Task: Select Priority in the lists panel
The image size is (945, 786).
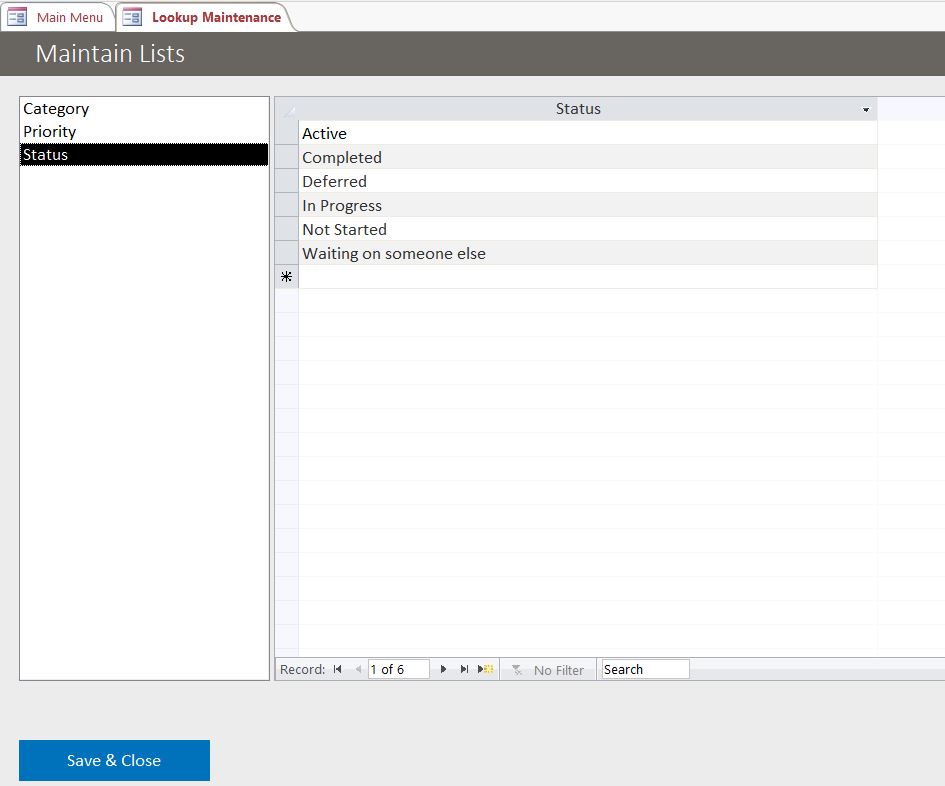Action: (x=48, y=131)
